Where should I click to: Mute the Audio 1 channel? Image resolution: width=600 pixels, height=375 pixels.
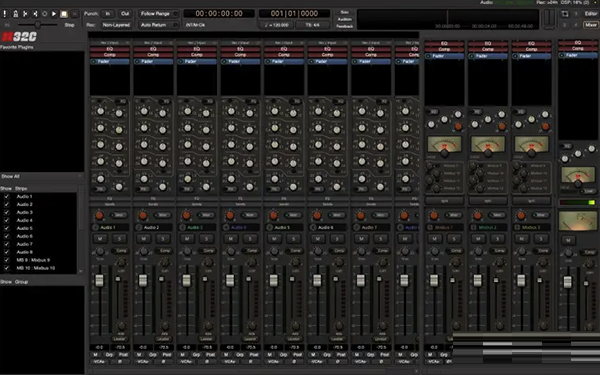100,239
